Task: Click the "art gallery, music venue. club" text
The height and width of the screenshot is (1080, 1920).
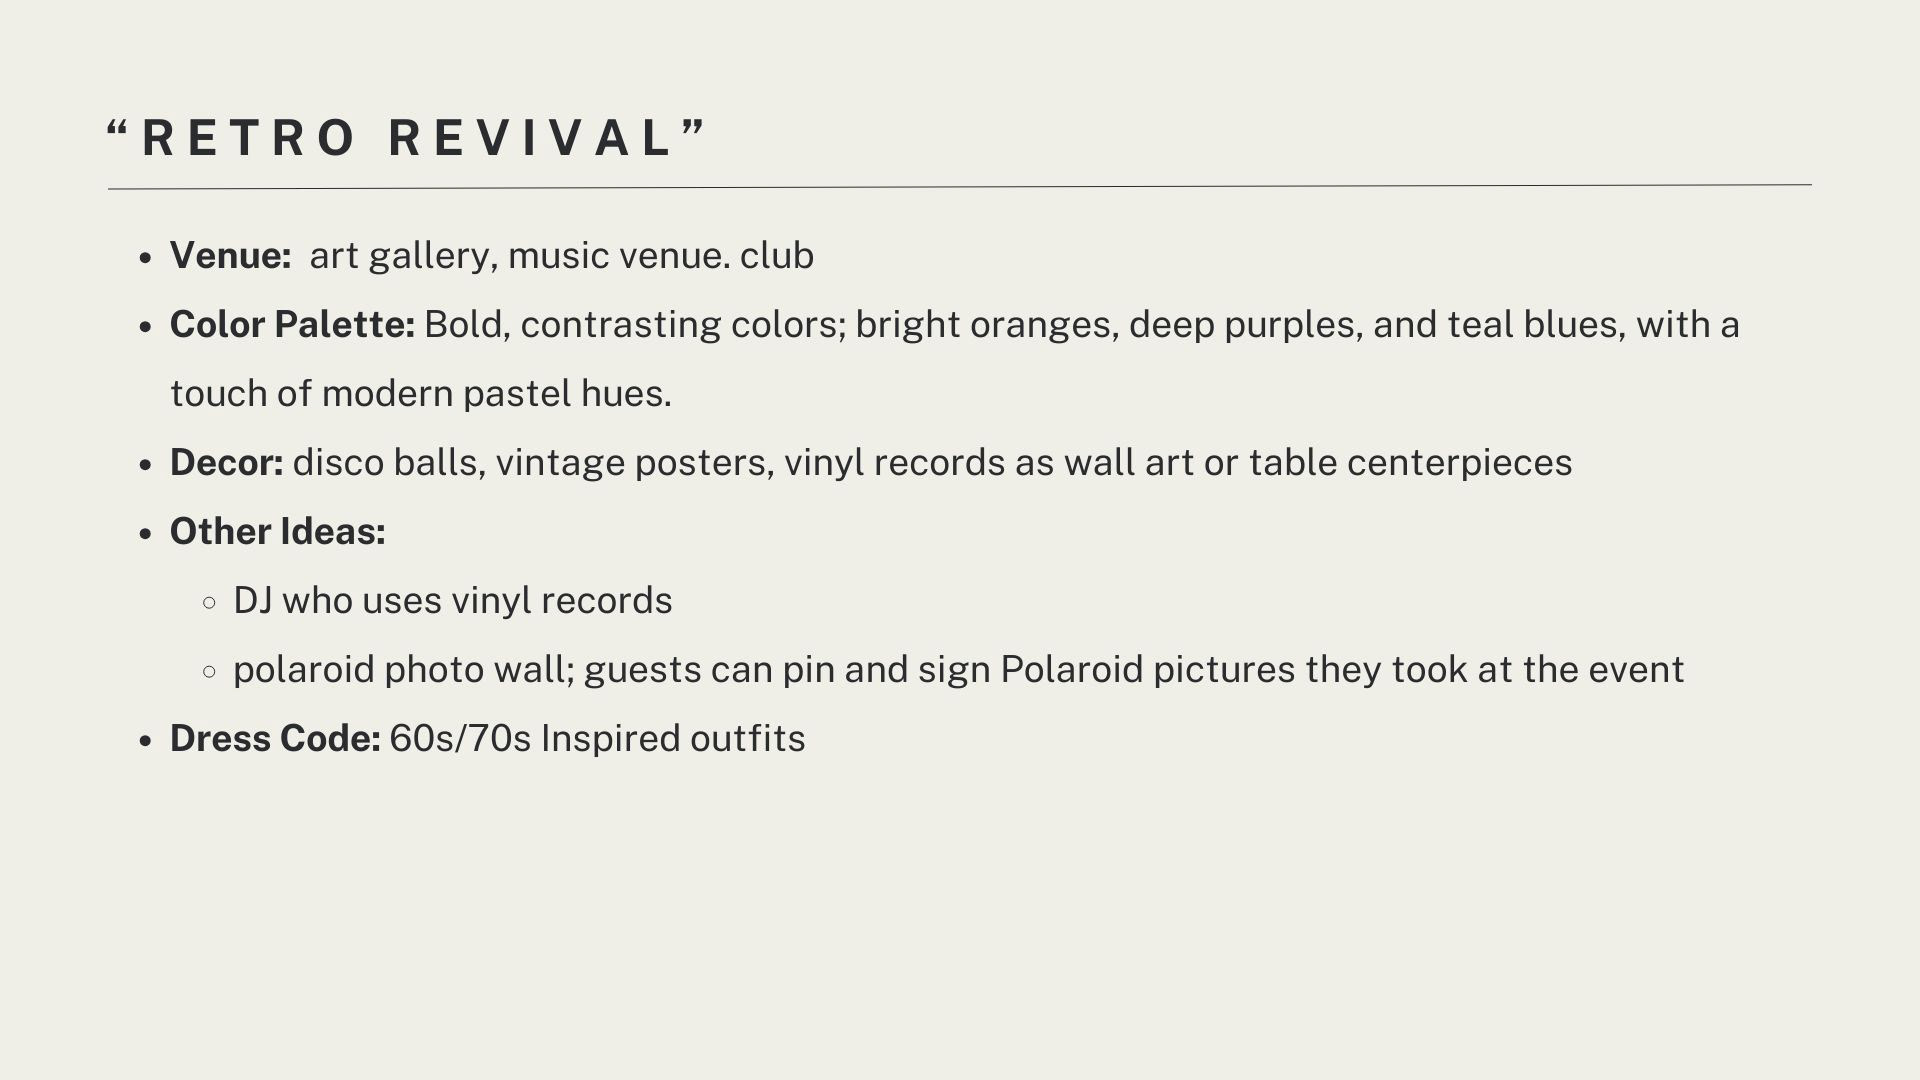Action: [x=562, y=256]
